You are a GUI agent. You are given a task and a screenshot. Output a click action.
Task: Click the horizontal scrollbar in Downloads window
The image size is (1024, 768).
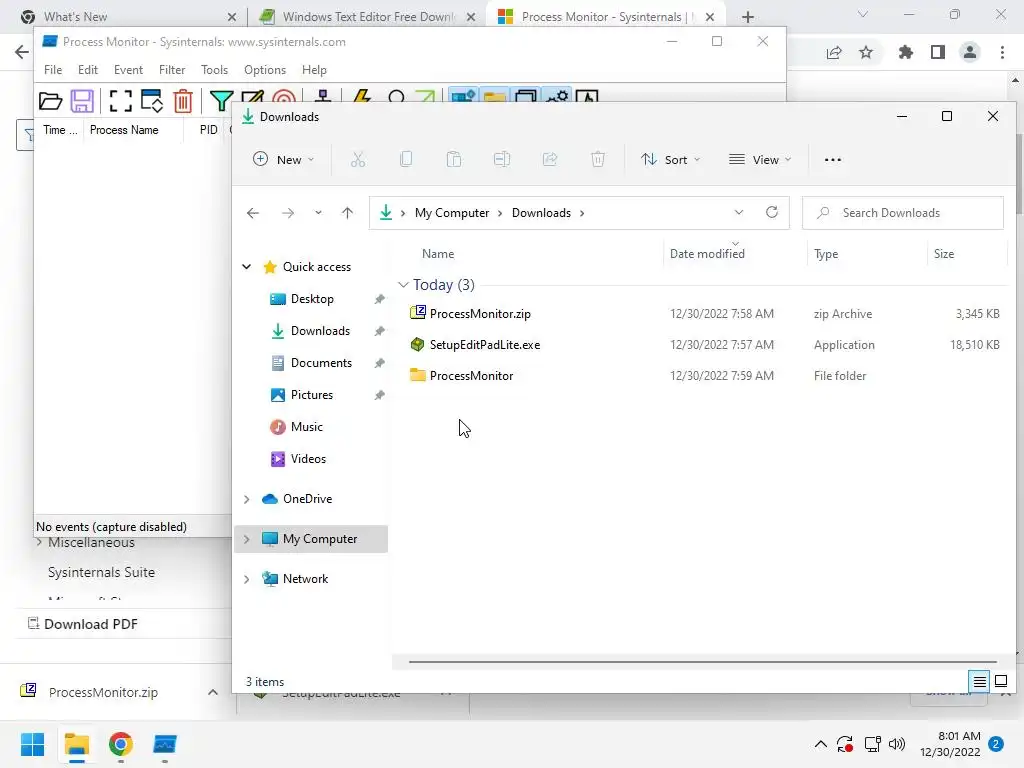tap(702, 662)
